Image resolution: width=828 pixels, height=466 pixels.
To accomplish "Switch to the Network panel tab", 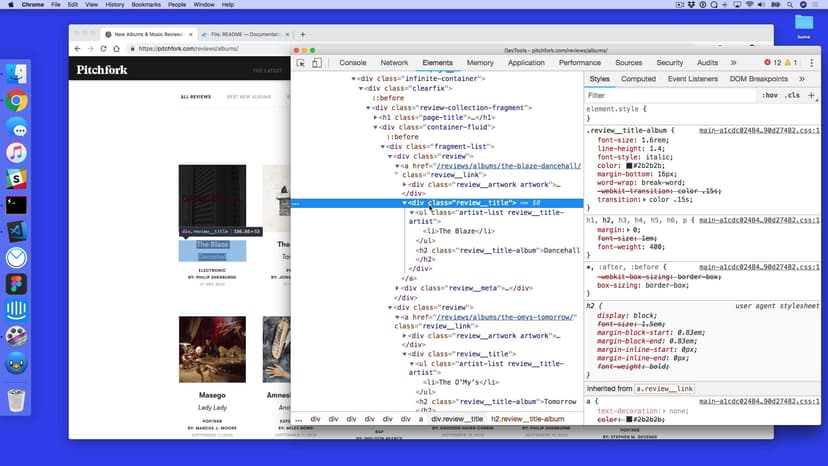I will [x=394, y=63].
